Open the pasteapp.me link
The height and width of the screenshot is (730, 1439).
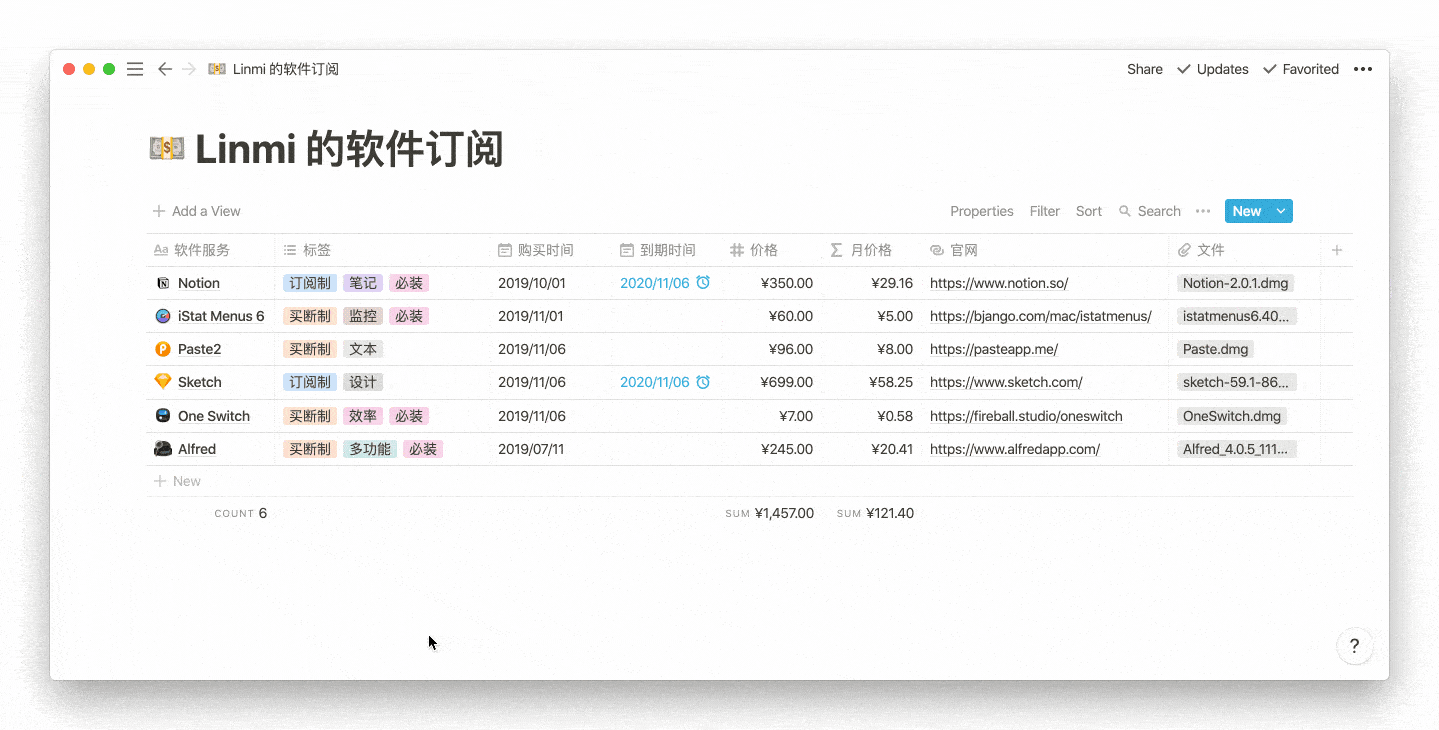tap(994, 349)
